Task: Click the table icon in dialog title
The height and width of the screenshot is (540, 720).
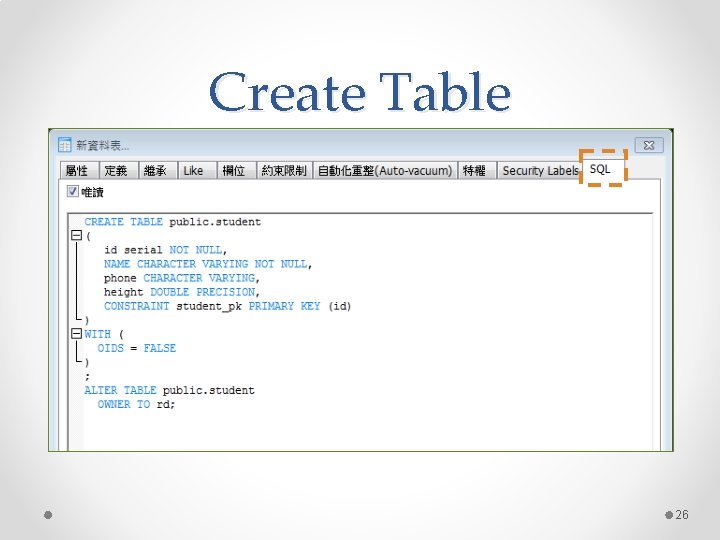Action: [65, 145]
